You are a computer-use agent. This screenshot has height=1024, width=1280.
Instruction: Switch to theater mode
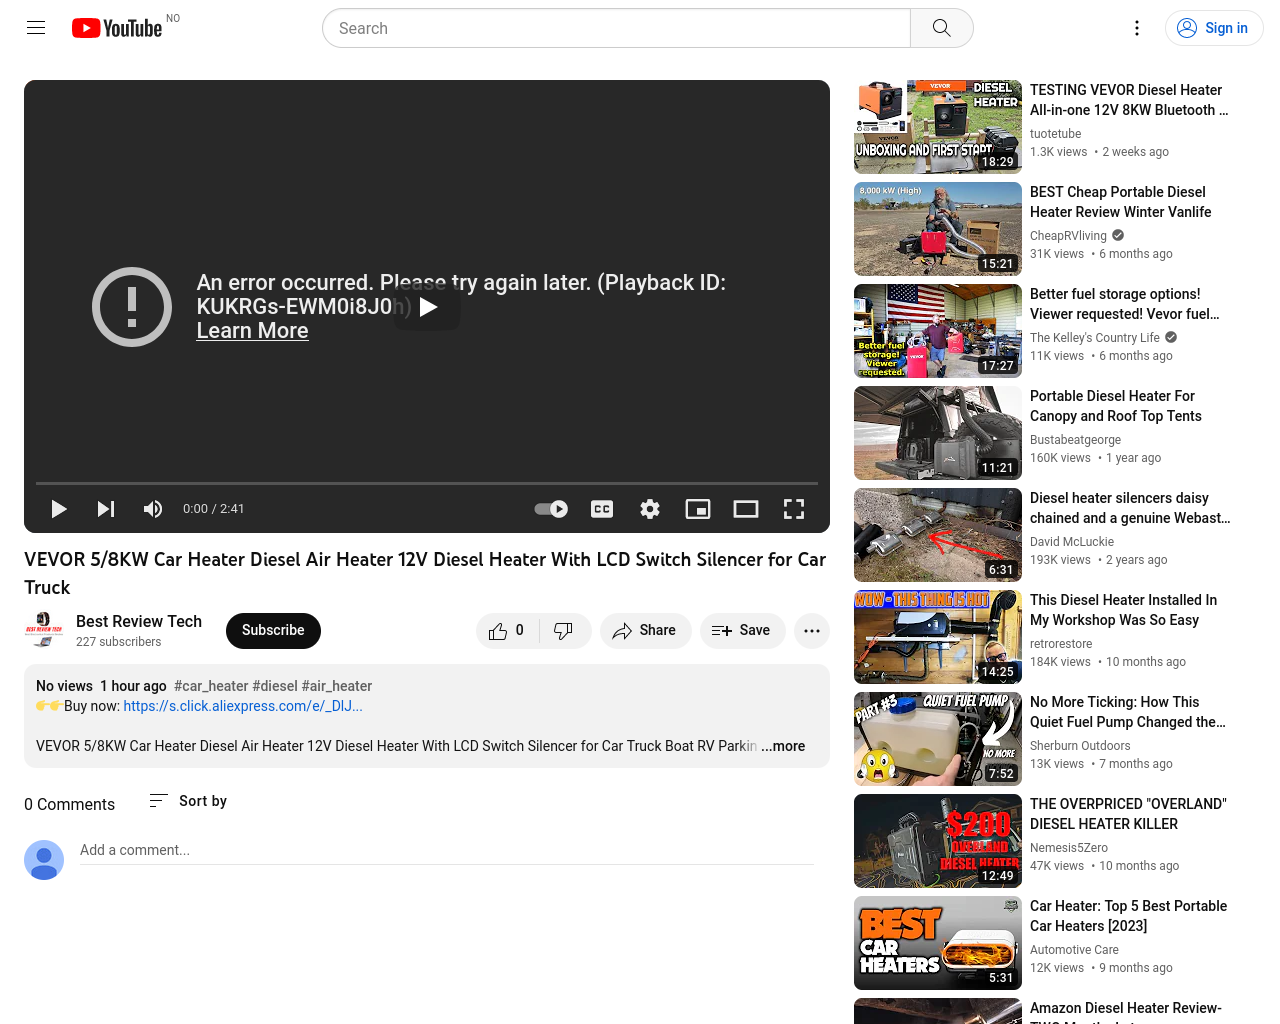[746, 509]
